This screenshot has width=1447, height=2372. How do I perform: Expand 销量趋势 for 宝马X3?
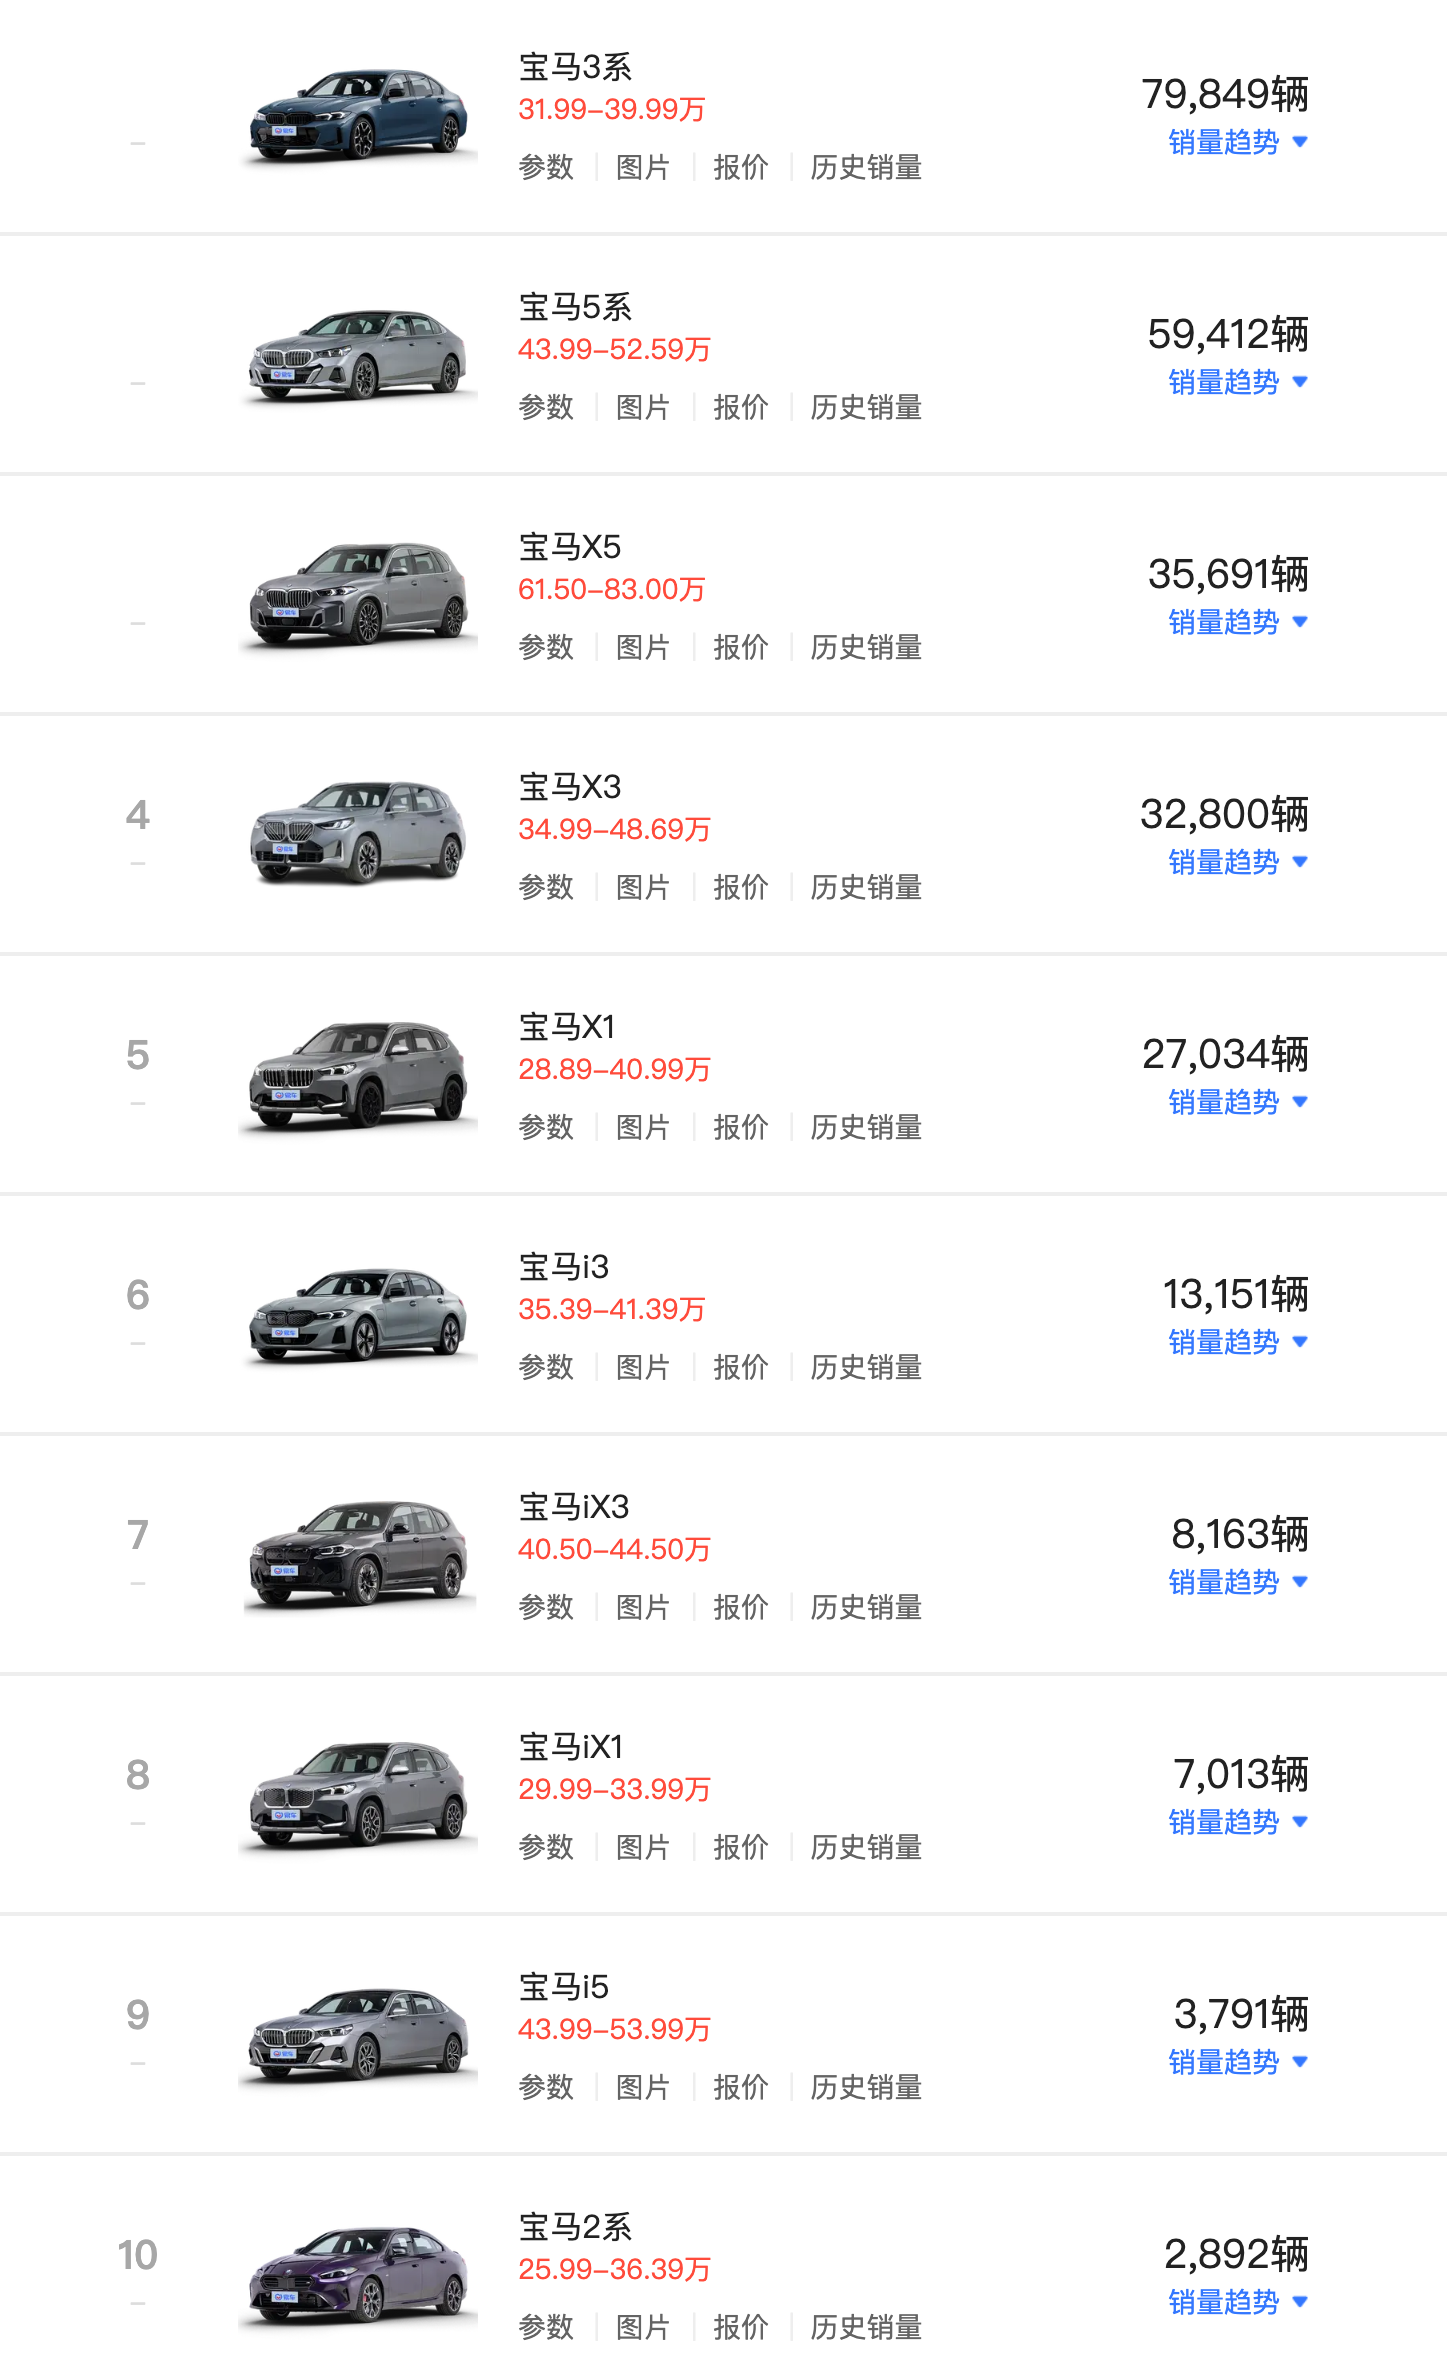[x=1238, y=862]
